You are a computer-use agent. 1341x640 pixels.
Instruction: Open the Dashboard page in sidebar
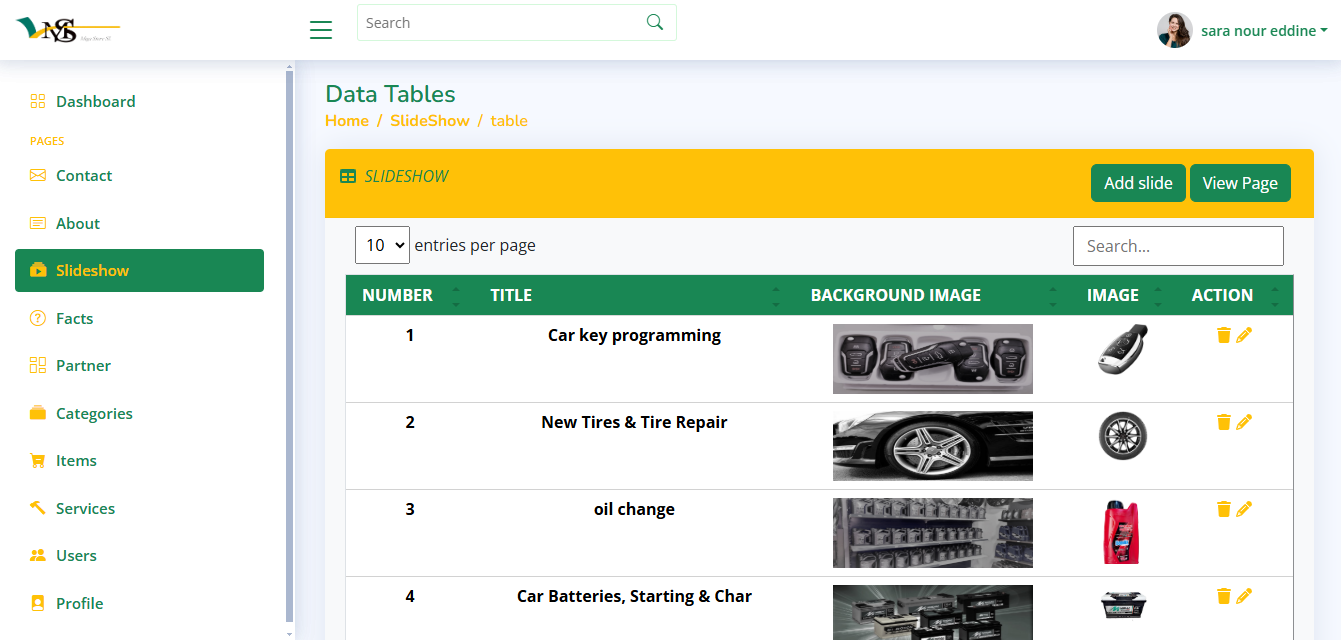coord(95,101)
